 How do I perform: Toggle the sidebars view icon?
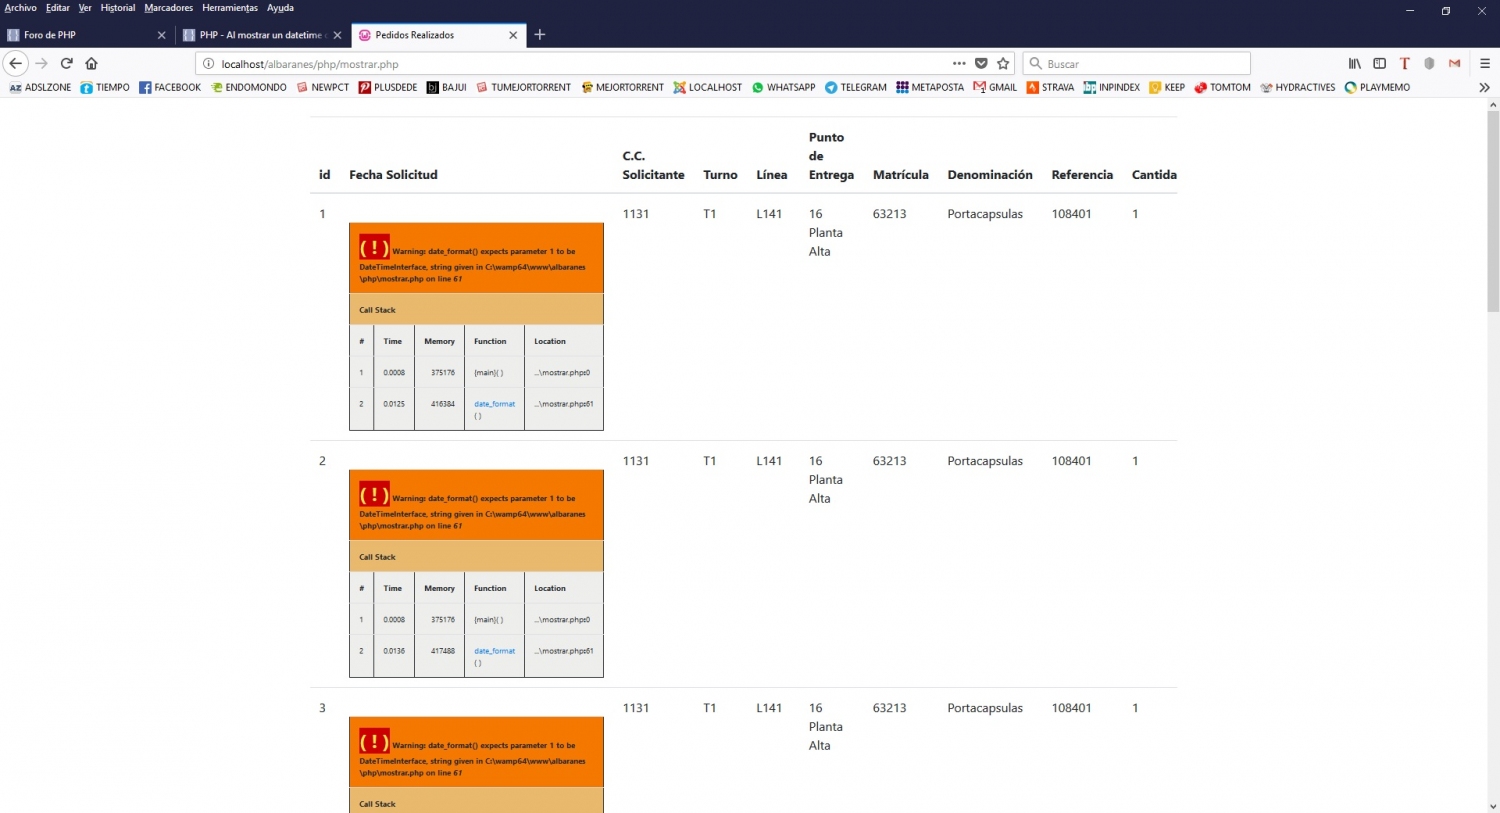click(x=1380, y=63)
